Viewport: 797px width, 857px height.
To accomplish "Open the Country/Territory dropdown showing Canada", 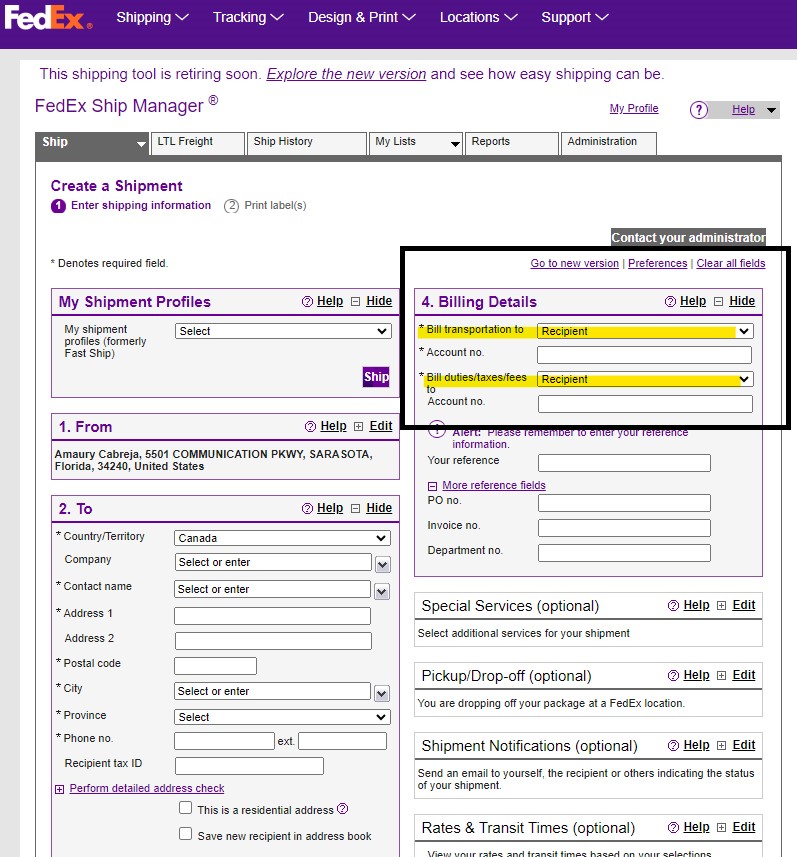I will pos(282,538).
